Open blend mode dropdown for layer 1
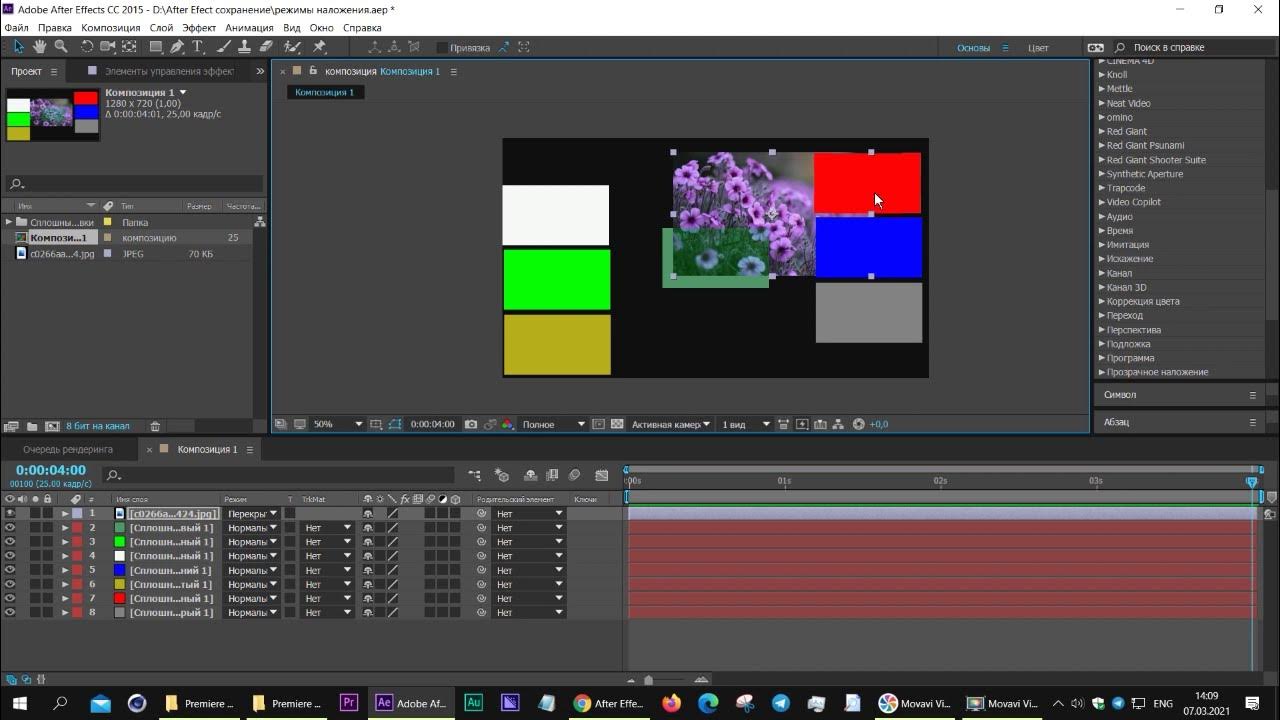This screenshot has height=720, width=1280. click(x=252, y=513)
